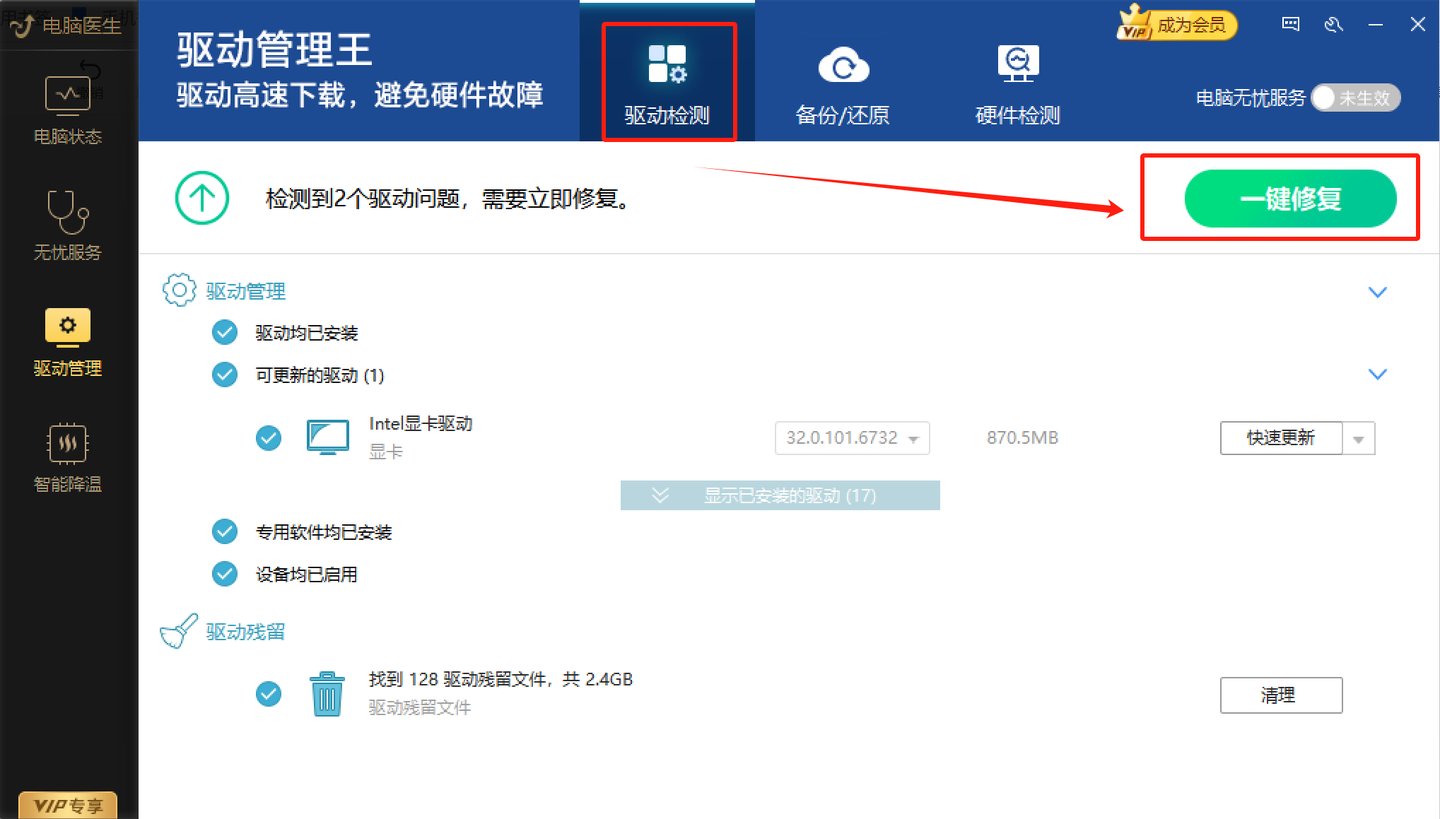
Task: Click the 一键修复 green button
Action: [x=1290, y=198]
